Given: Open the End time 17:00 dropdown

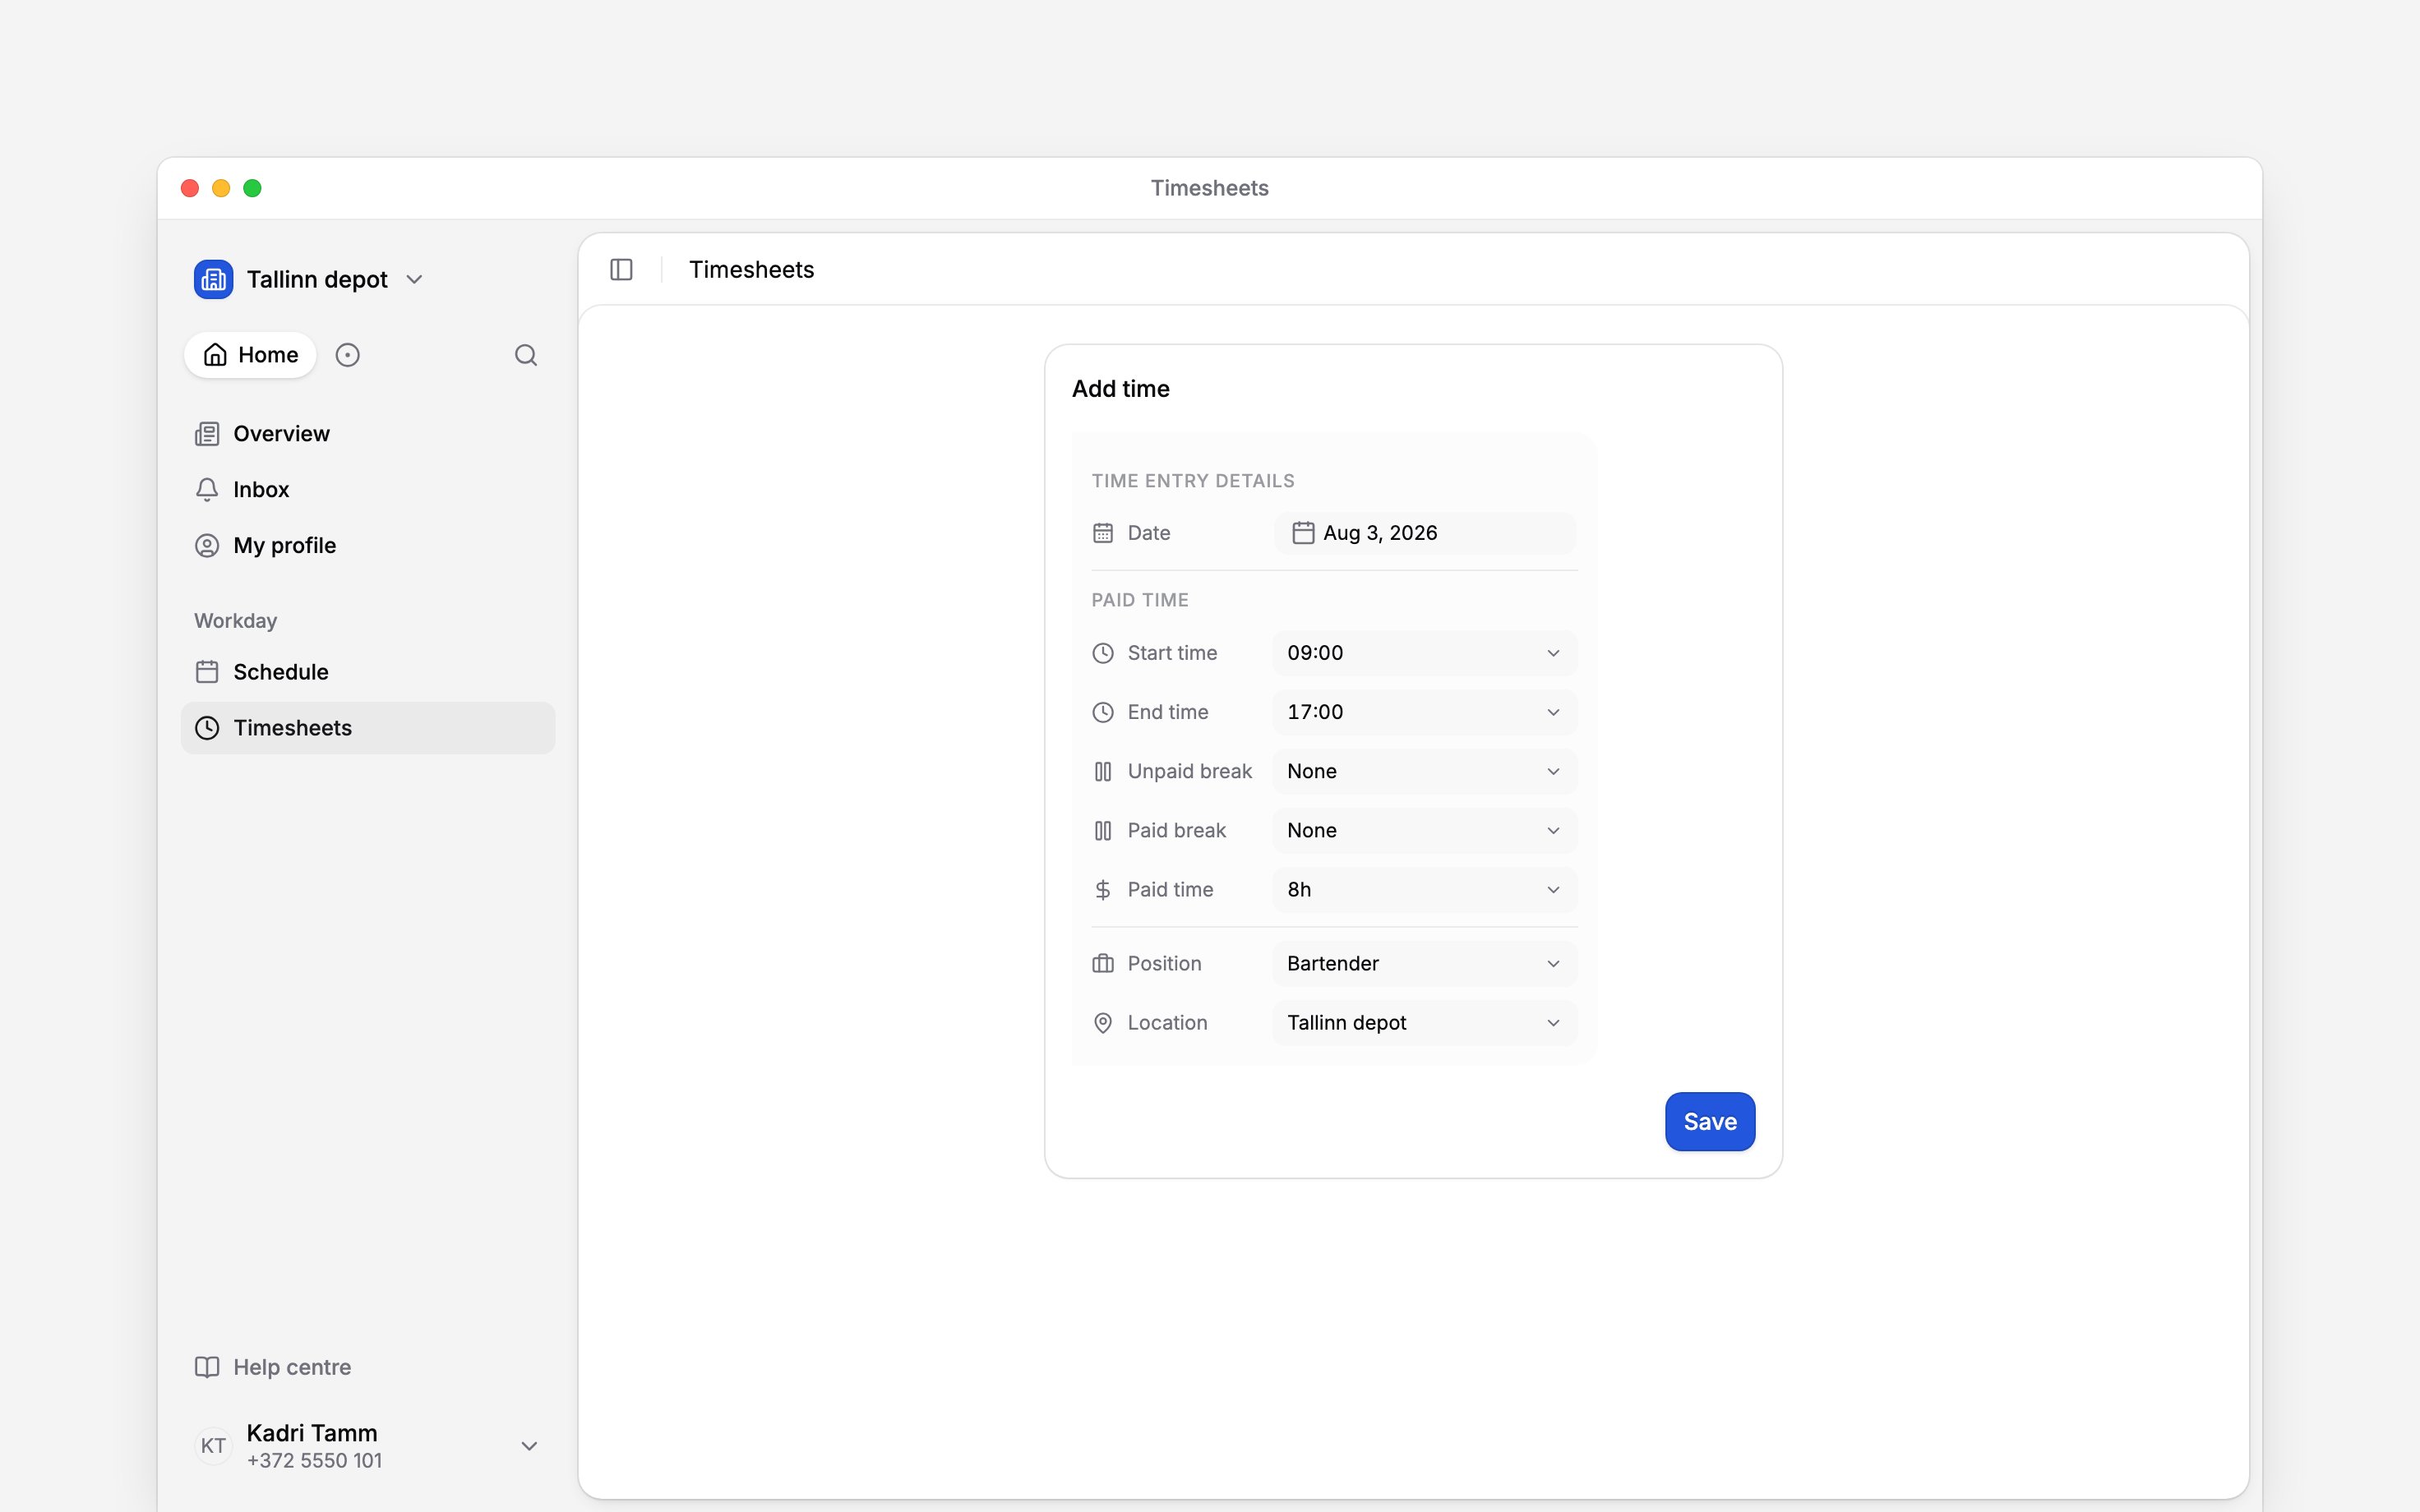Looking at the screenshot, I should coord(1425,712).
